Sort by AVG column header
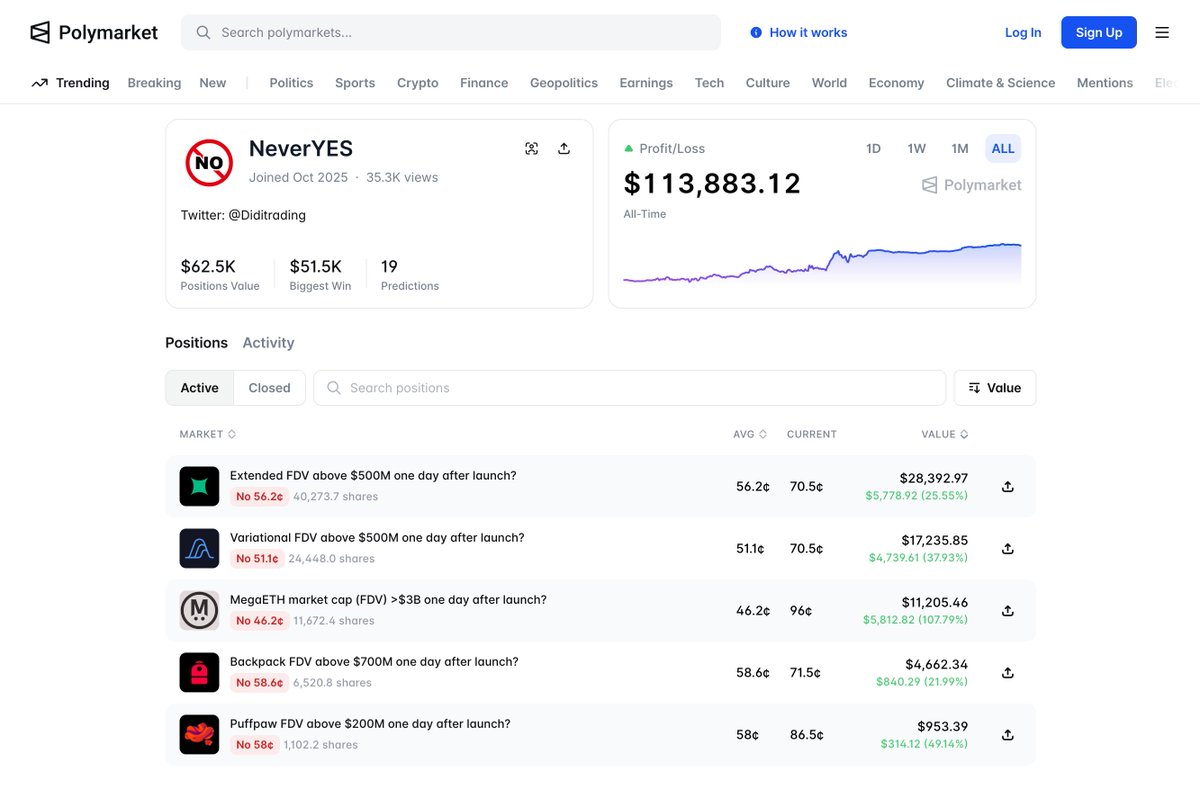Image resolution: width=1200 pixels, height=790 pixels. (750, 434)
